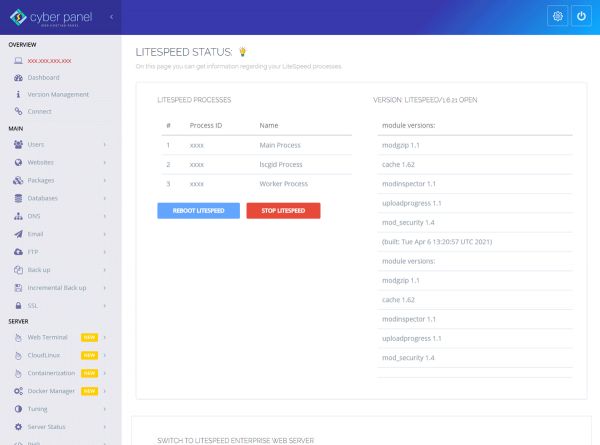Screen dimensions: 600x445
Task: Click the Stop LiteSpeed button
Action: point(283,211)
